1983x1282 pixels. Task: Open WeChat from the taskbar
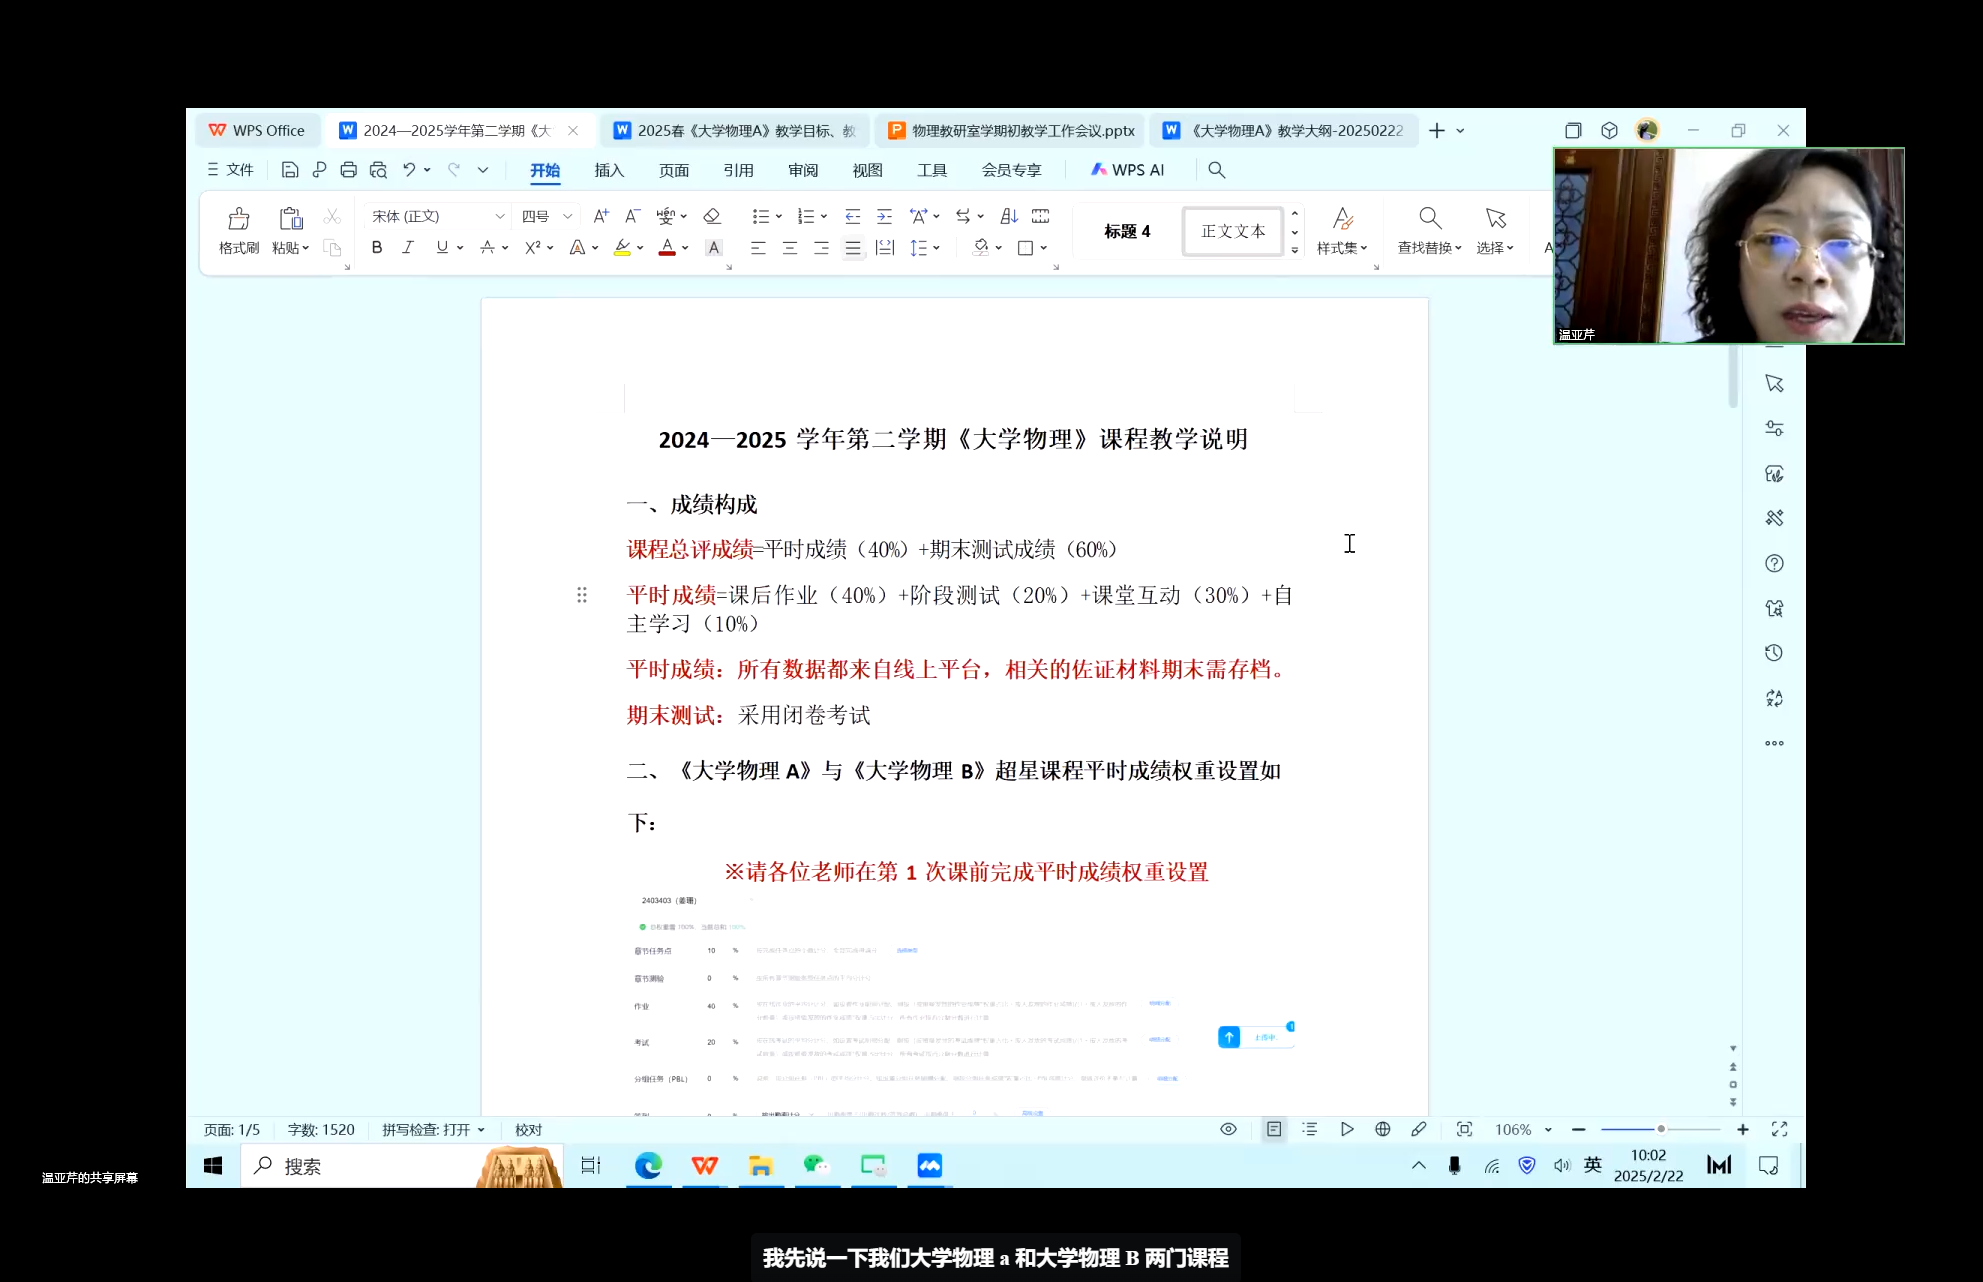coord(816,1165)
